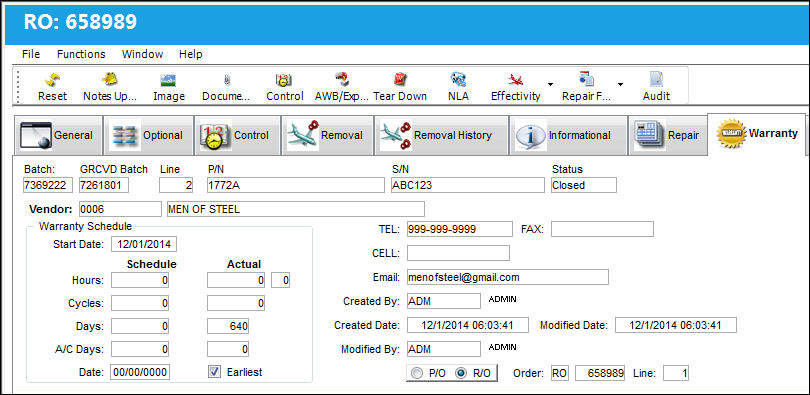This screenshot has width=810, height=395.
Task: Click the Start Date field 12/01/2014
Action: pyautogui.click(x=144, y=244)
